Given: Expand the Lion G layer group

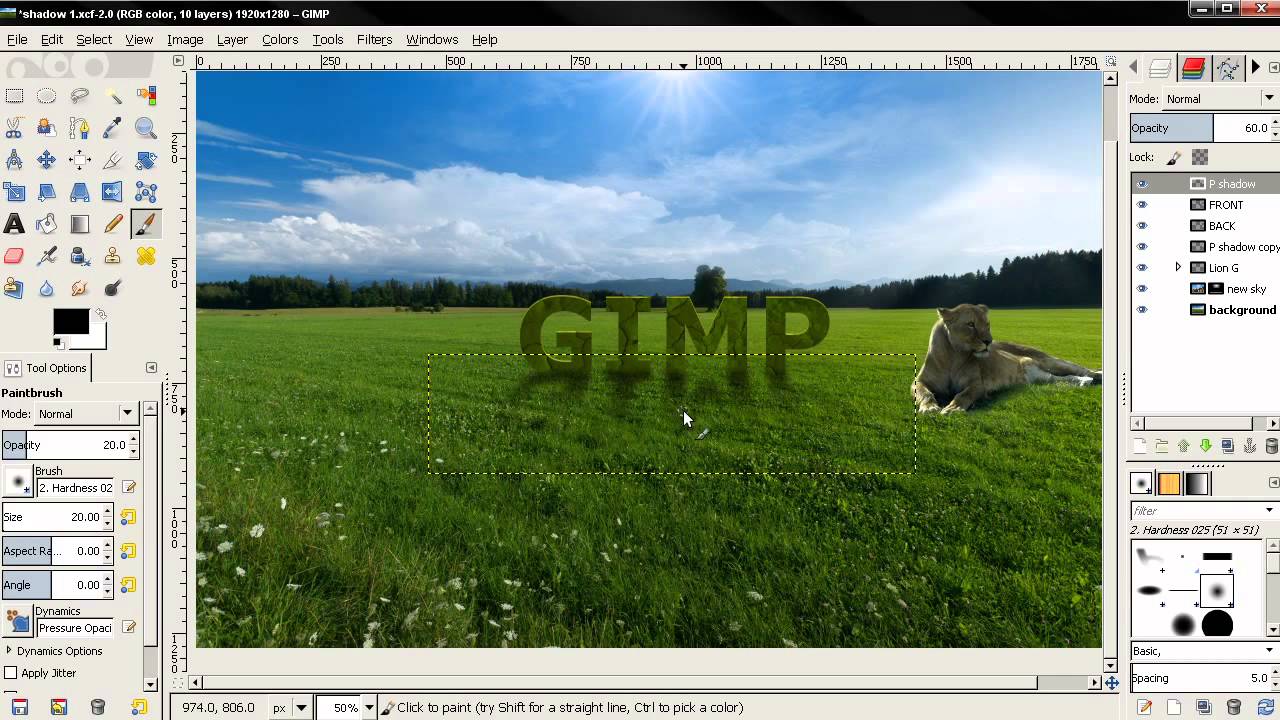Looking at the screenshot, I should [x=1178, y=268].
